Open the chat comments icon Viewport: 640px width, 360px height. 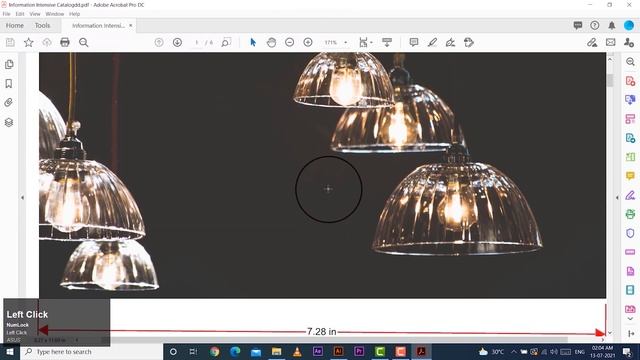pyautogui.click(x=578, y=25)
